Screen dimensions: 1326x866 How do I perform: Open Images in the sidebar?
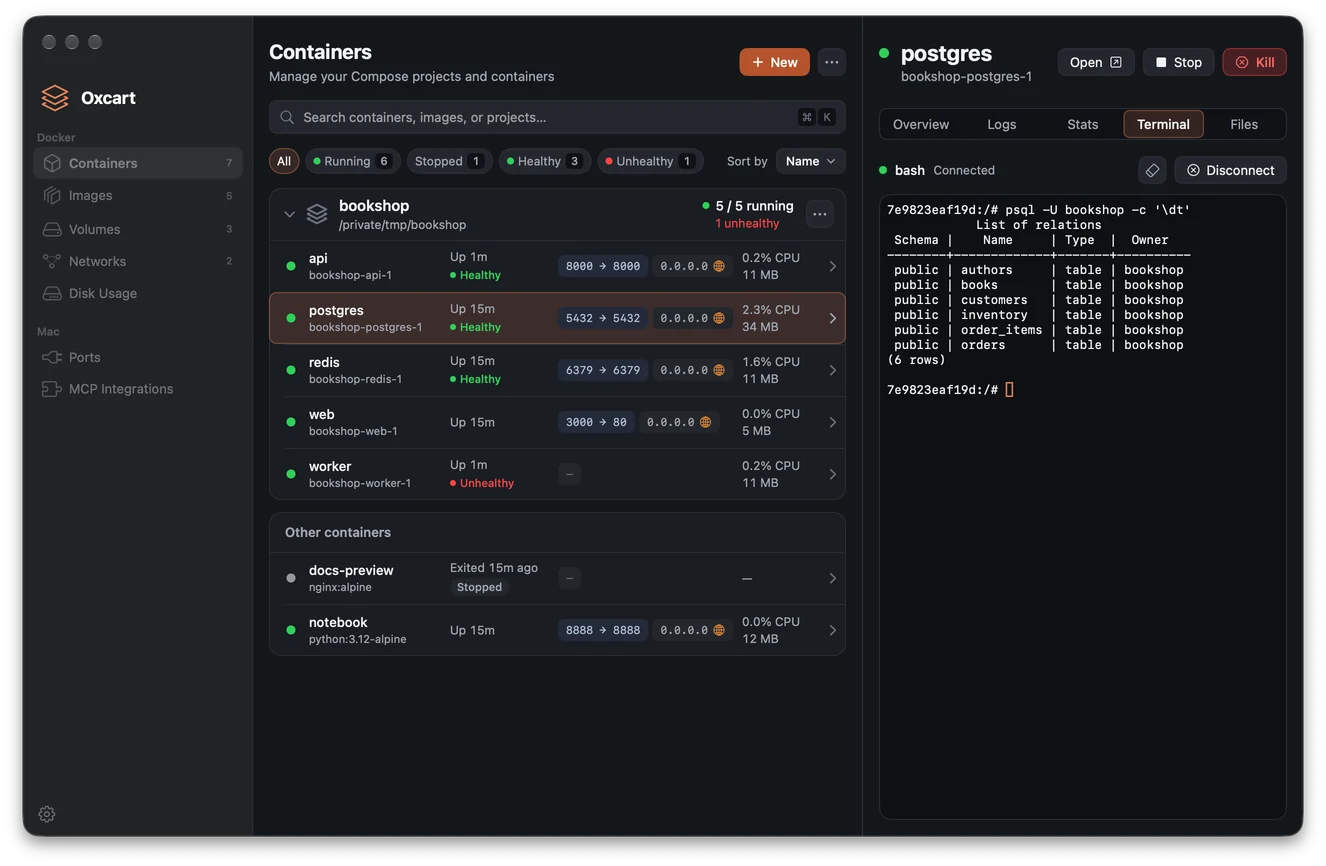click(x=138, y=195)
